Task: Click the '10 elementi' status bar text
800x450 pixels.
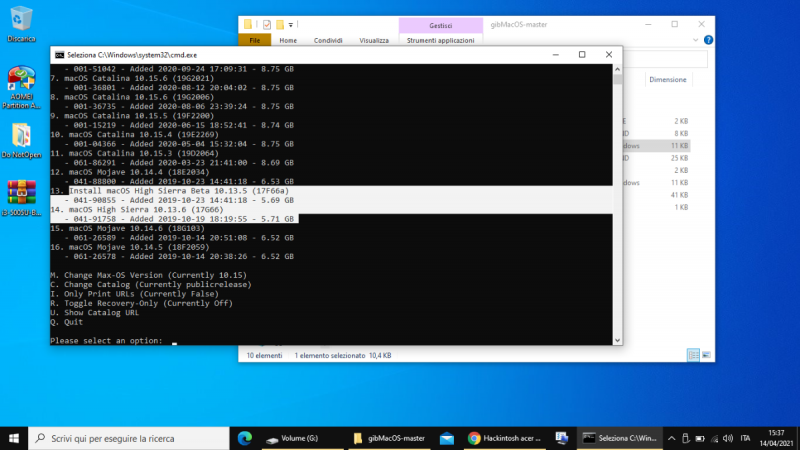Action: click(264, 356)
